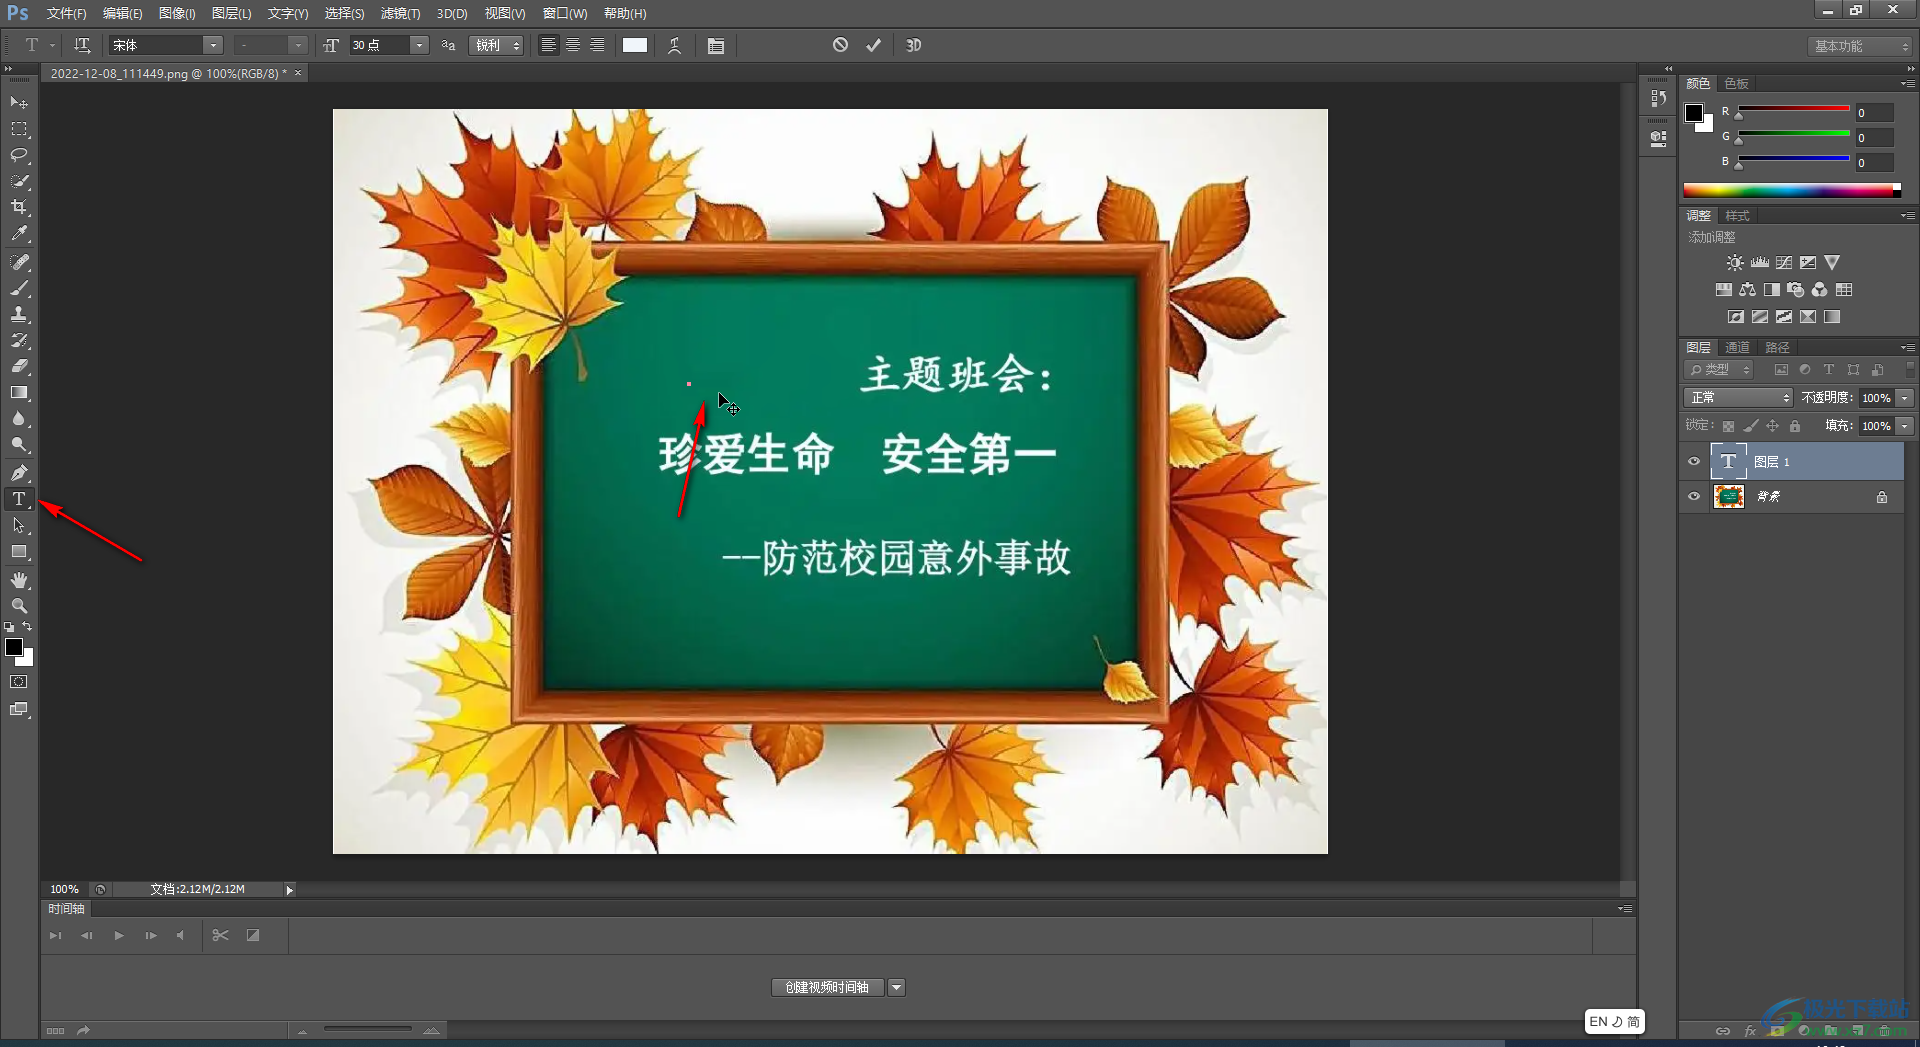Open the font size 30点 dropdown

[x=419, y=45]
